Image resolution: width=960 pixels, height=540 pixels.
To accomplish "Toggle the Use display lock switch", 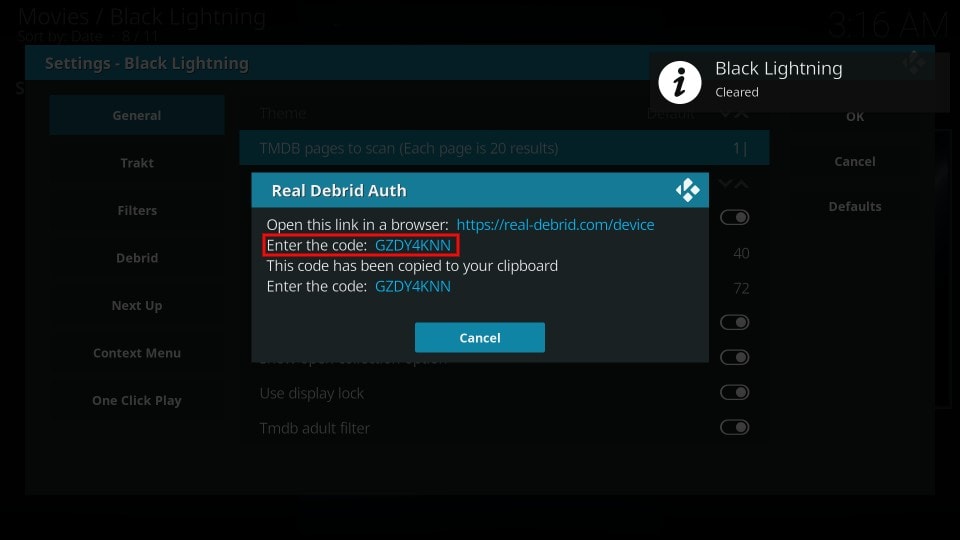I will click(734, 392).
